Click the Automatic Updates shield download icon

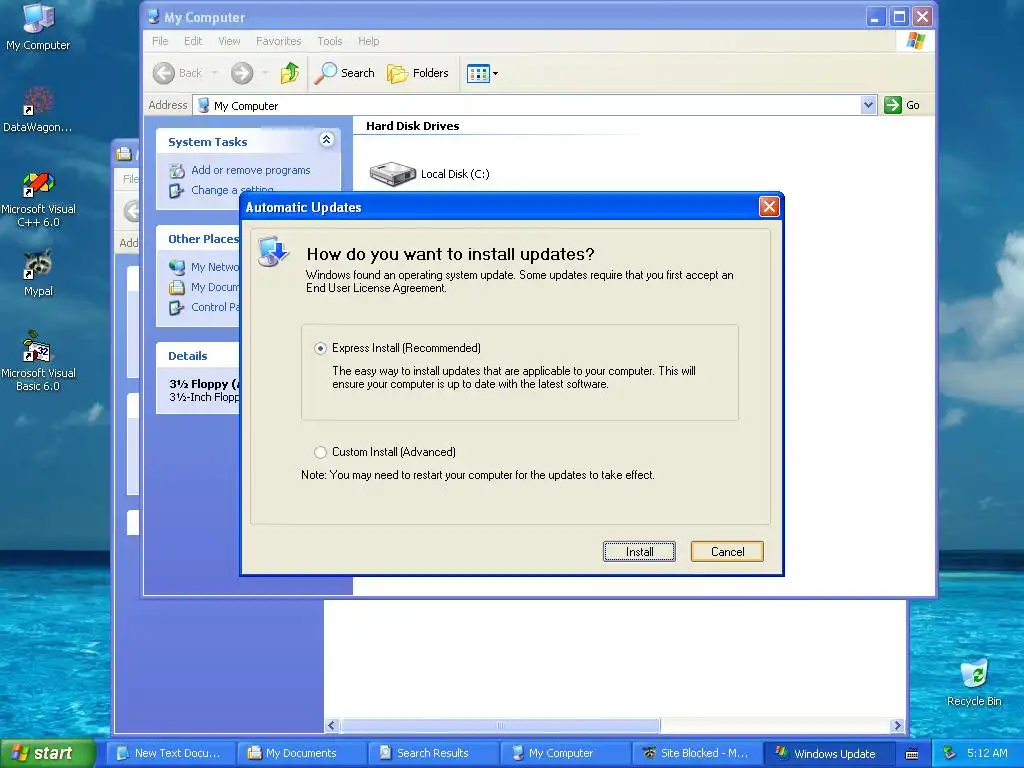(273, 251)
